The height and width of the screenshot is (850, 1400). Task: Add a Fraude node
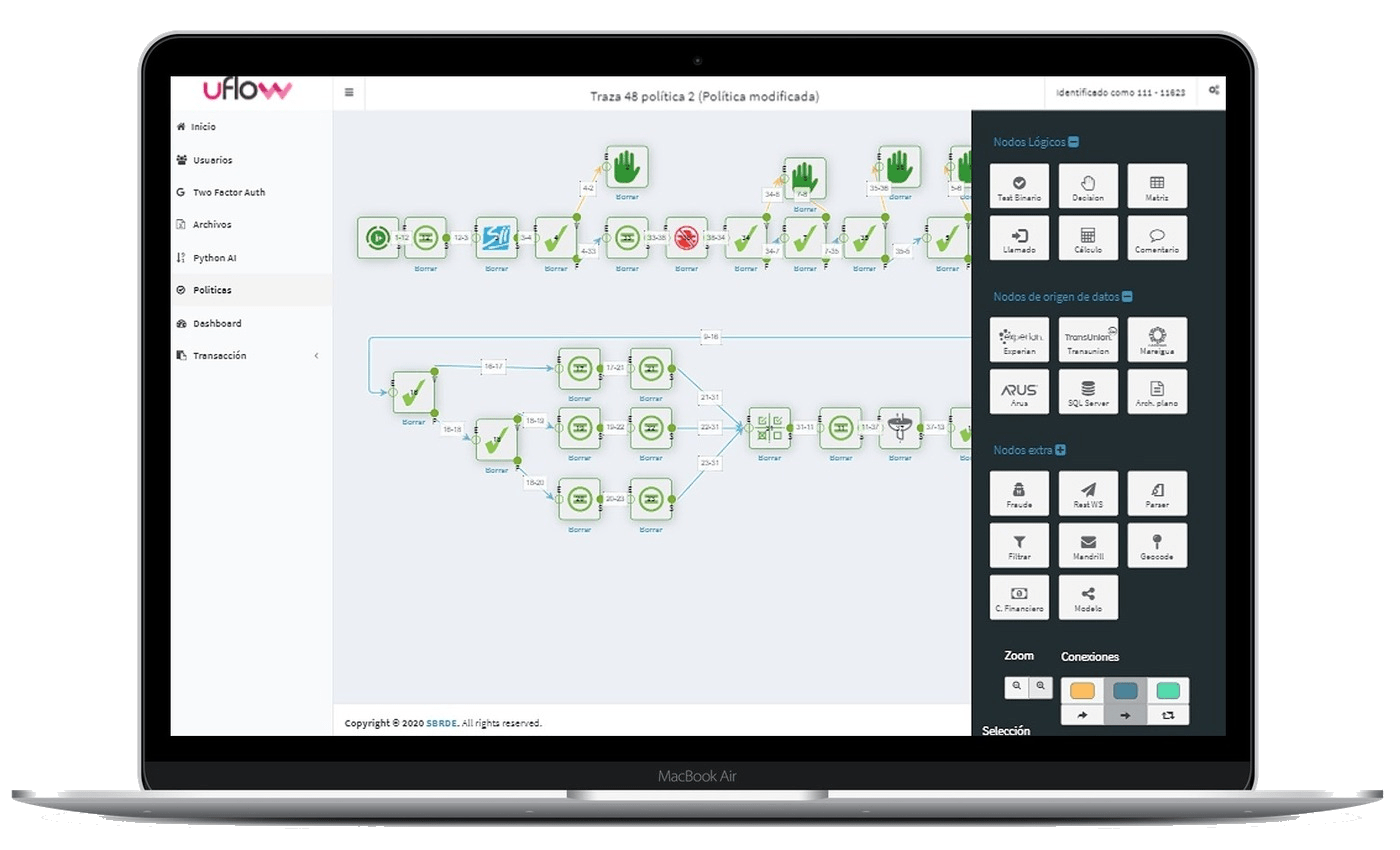(1019, 493)
